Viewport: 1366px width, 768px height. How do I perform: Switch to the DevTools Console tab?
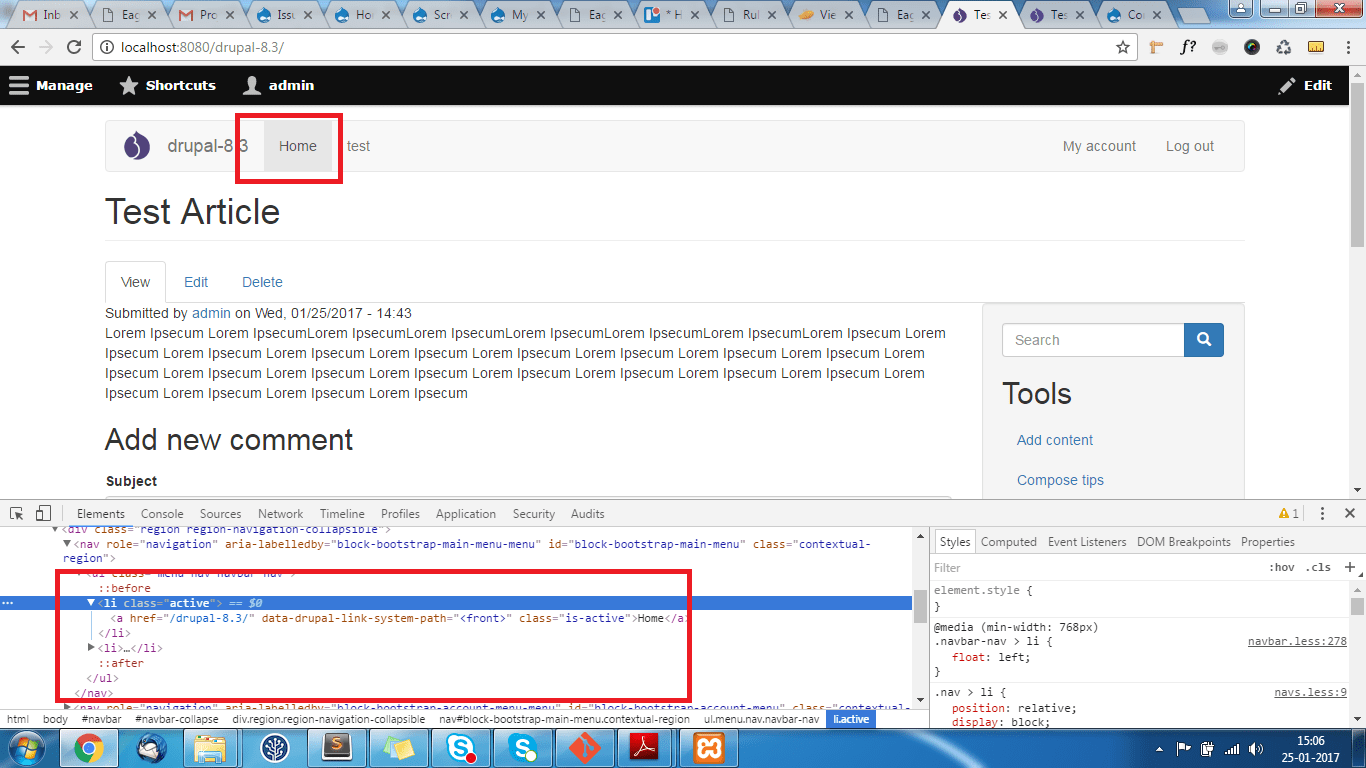coord(162,513)
